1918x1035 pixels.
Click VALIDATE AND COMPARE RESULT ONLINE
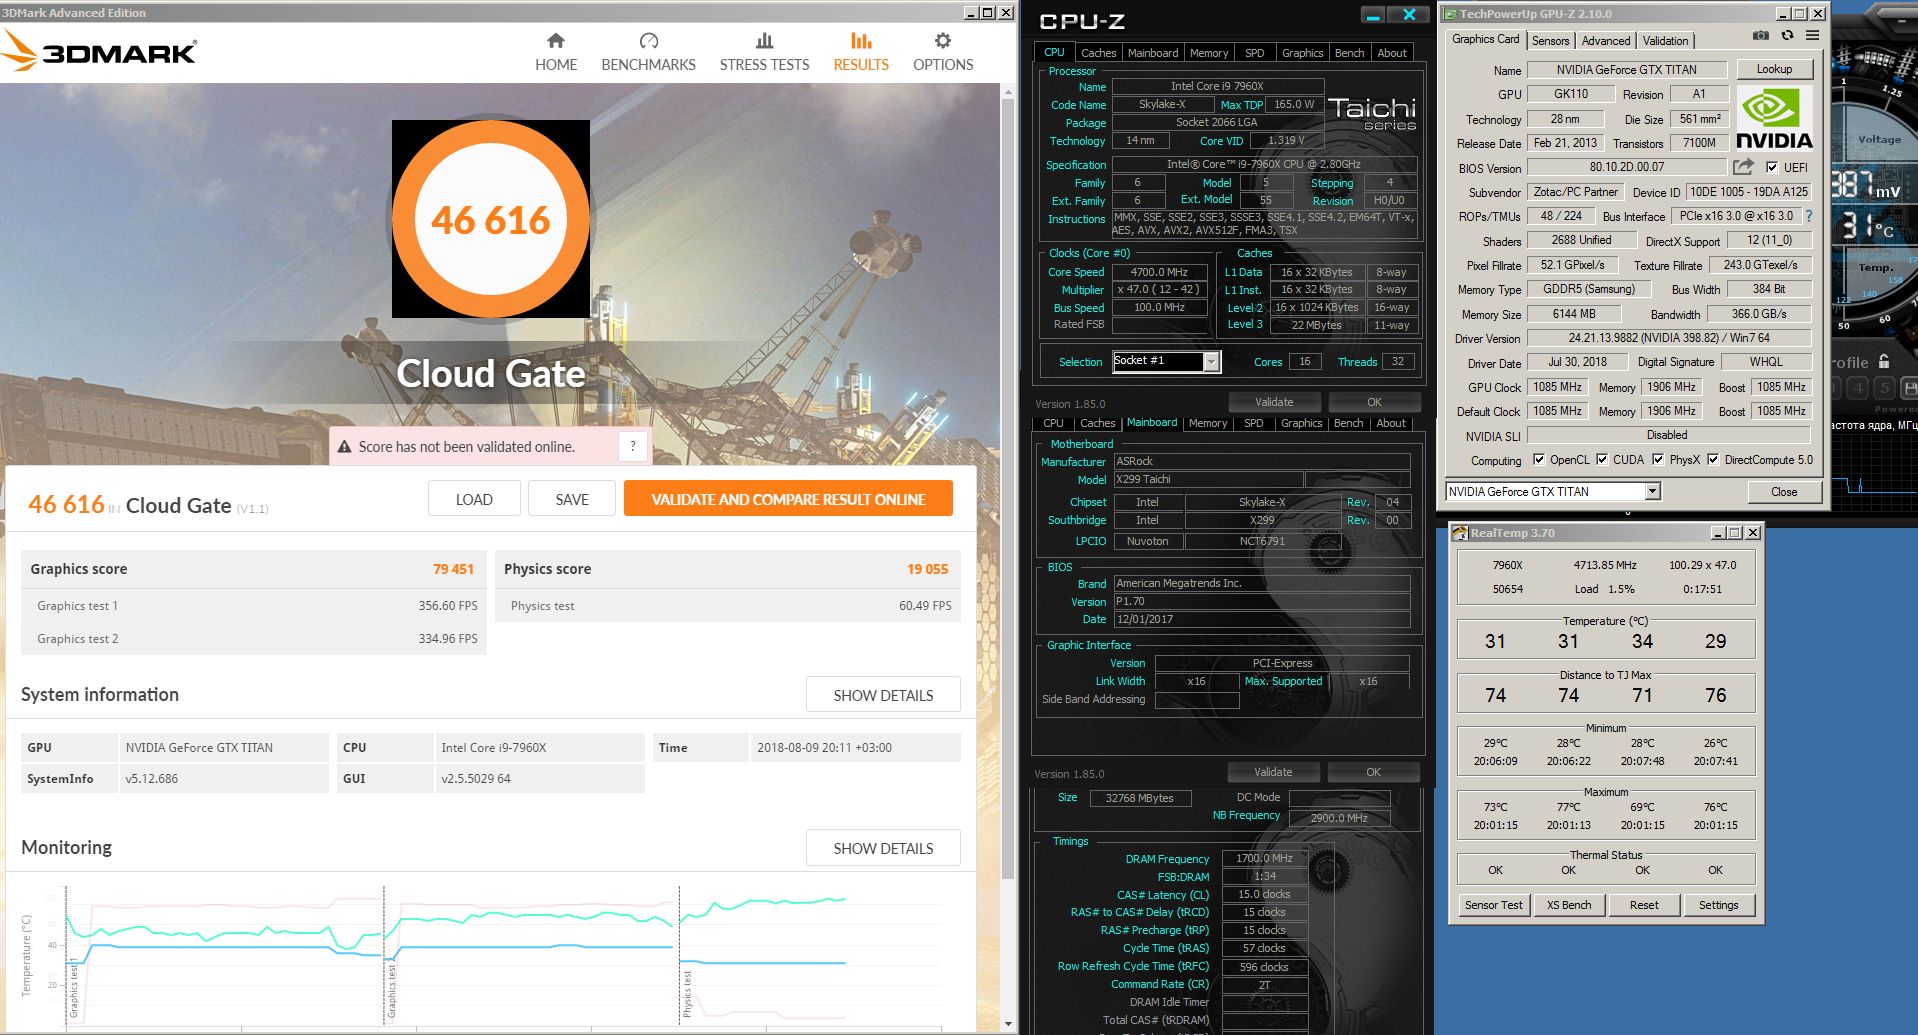pos(788,499)
